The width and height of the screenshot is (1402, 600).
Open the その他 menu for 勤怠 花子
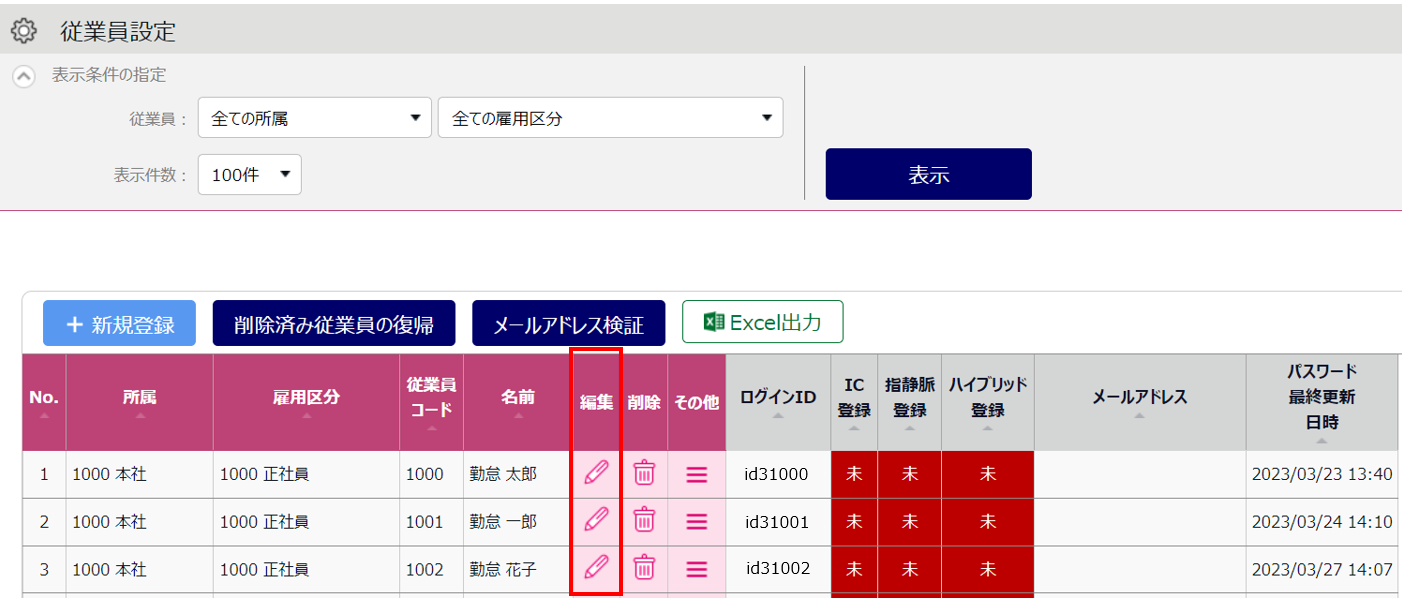click(x=697, y=569)
